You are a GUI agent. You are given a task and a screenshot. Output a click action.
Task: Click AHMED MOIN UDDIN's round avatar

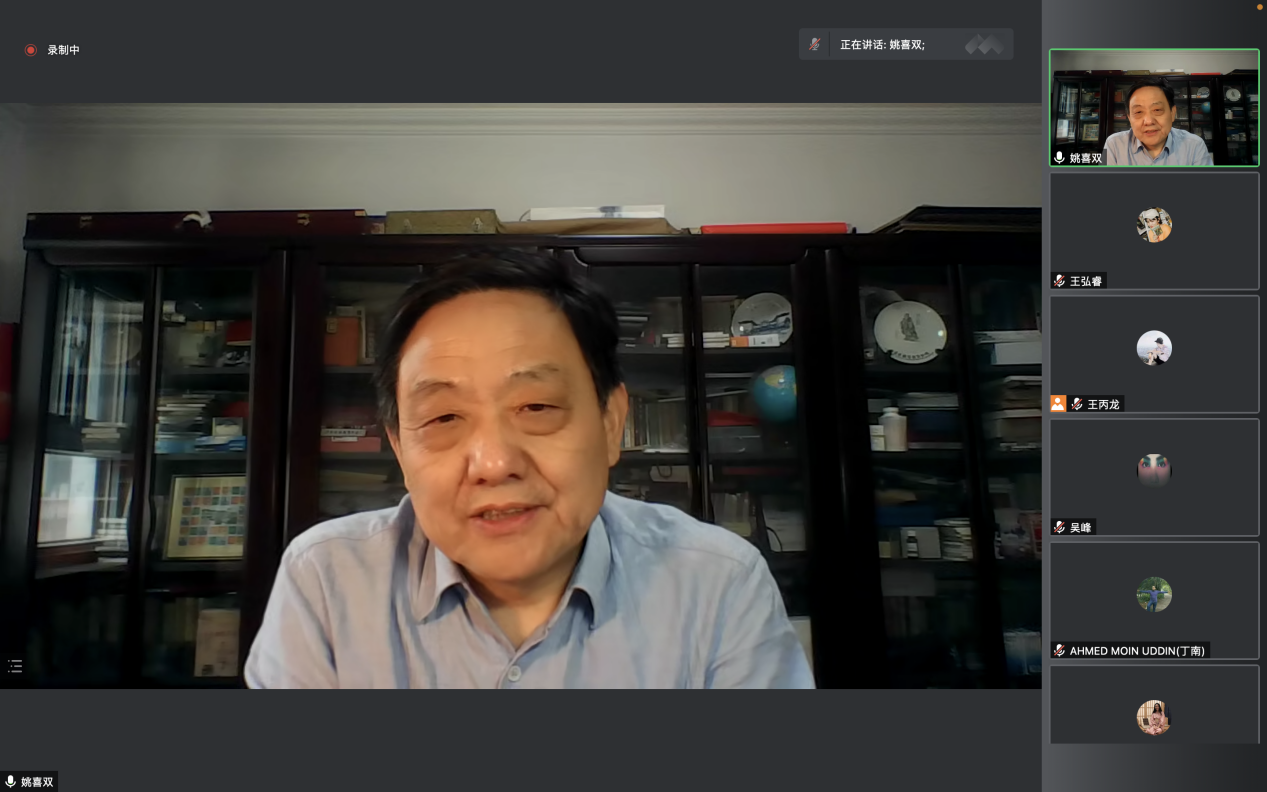(1154, 594)
